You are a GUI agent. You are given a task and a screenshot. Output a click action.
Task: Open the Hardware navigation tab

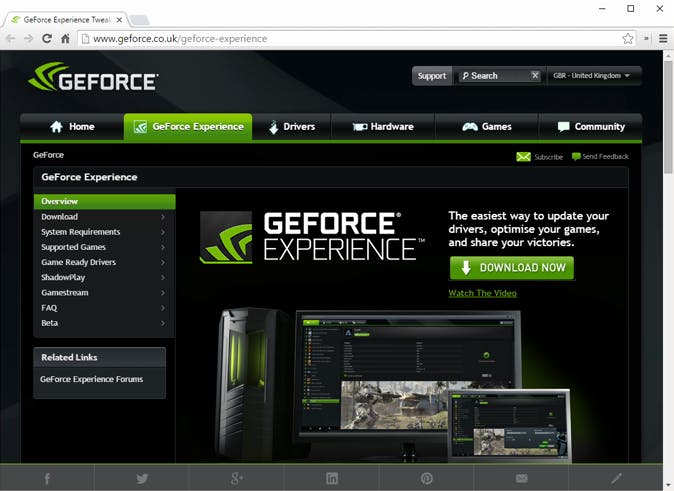383,127
